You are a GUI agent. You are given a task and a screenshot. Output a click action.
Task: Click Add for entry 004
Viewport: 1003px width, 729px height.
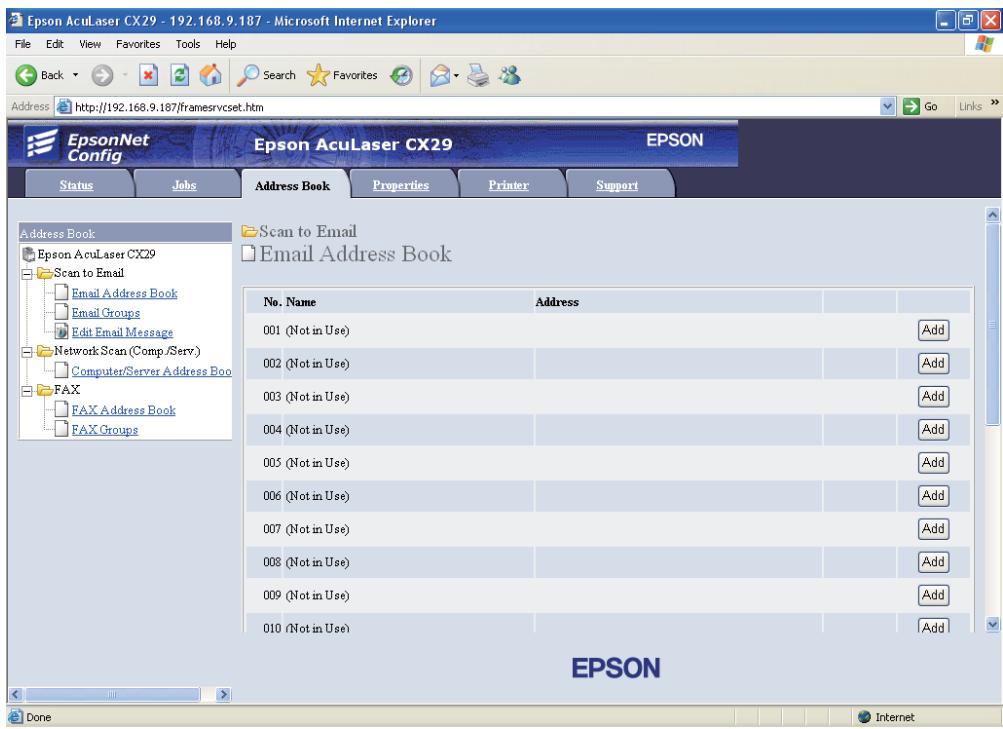pyautogui.click(x=933, y=429)
